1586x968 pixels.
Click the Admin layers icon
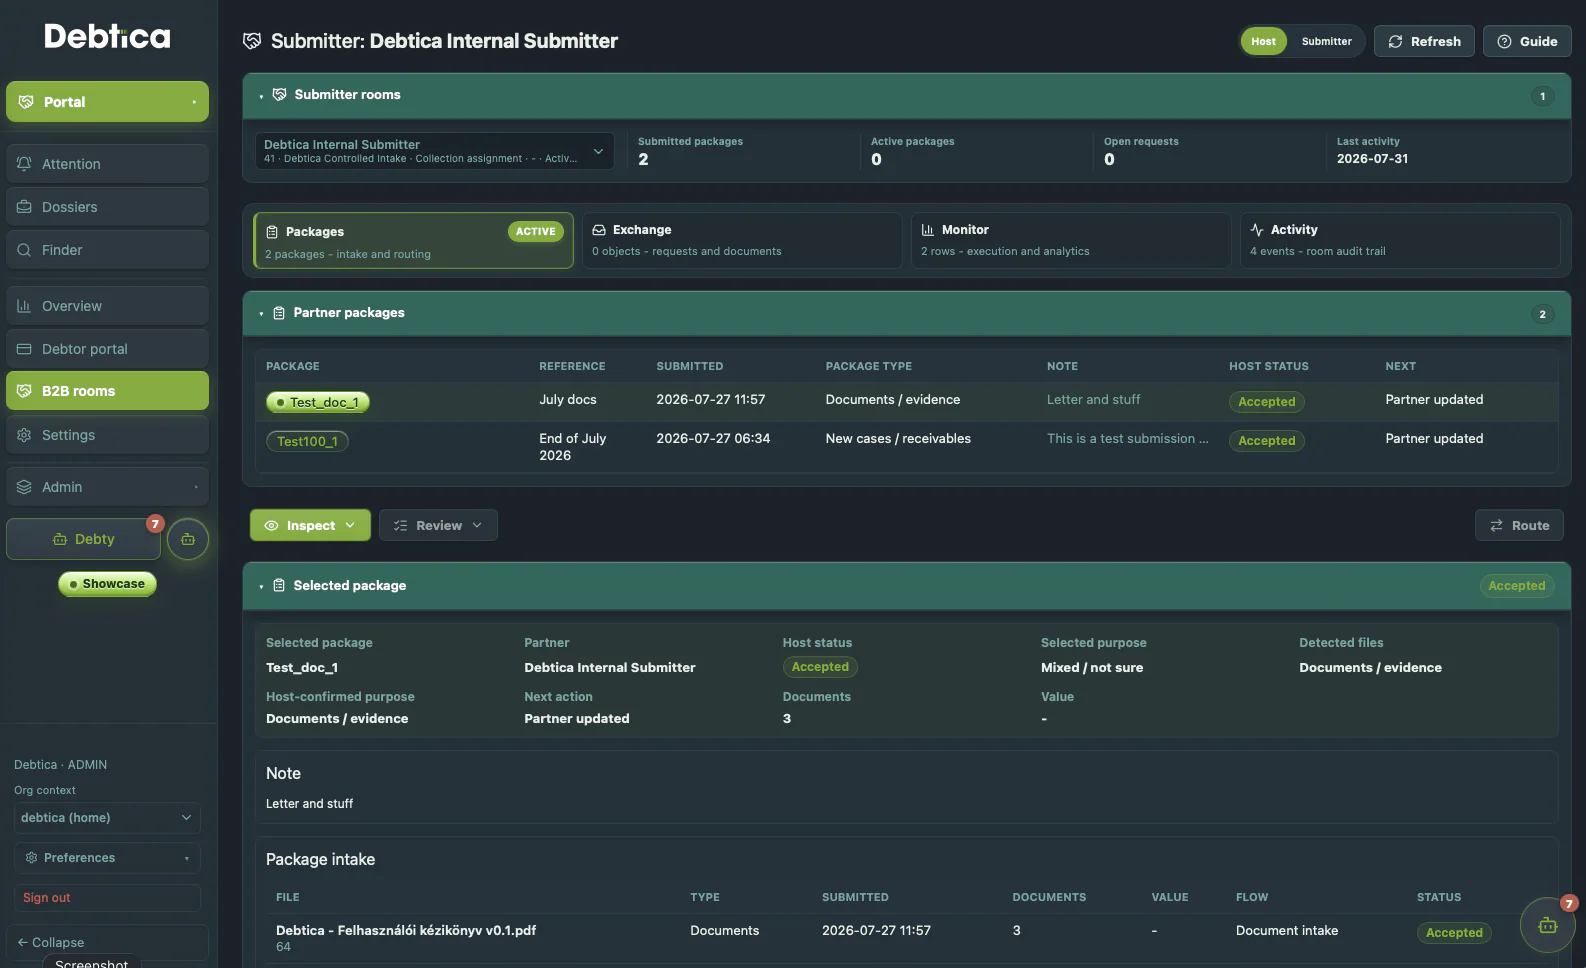point(24,487)
